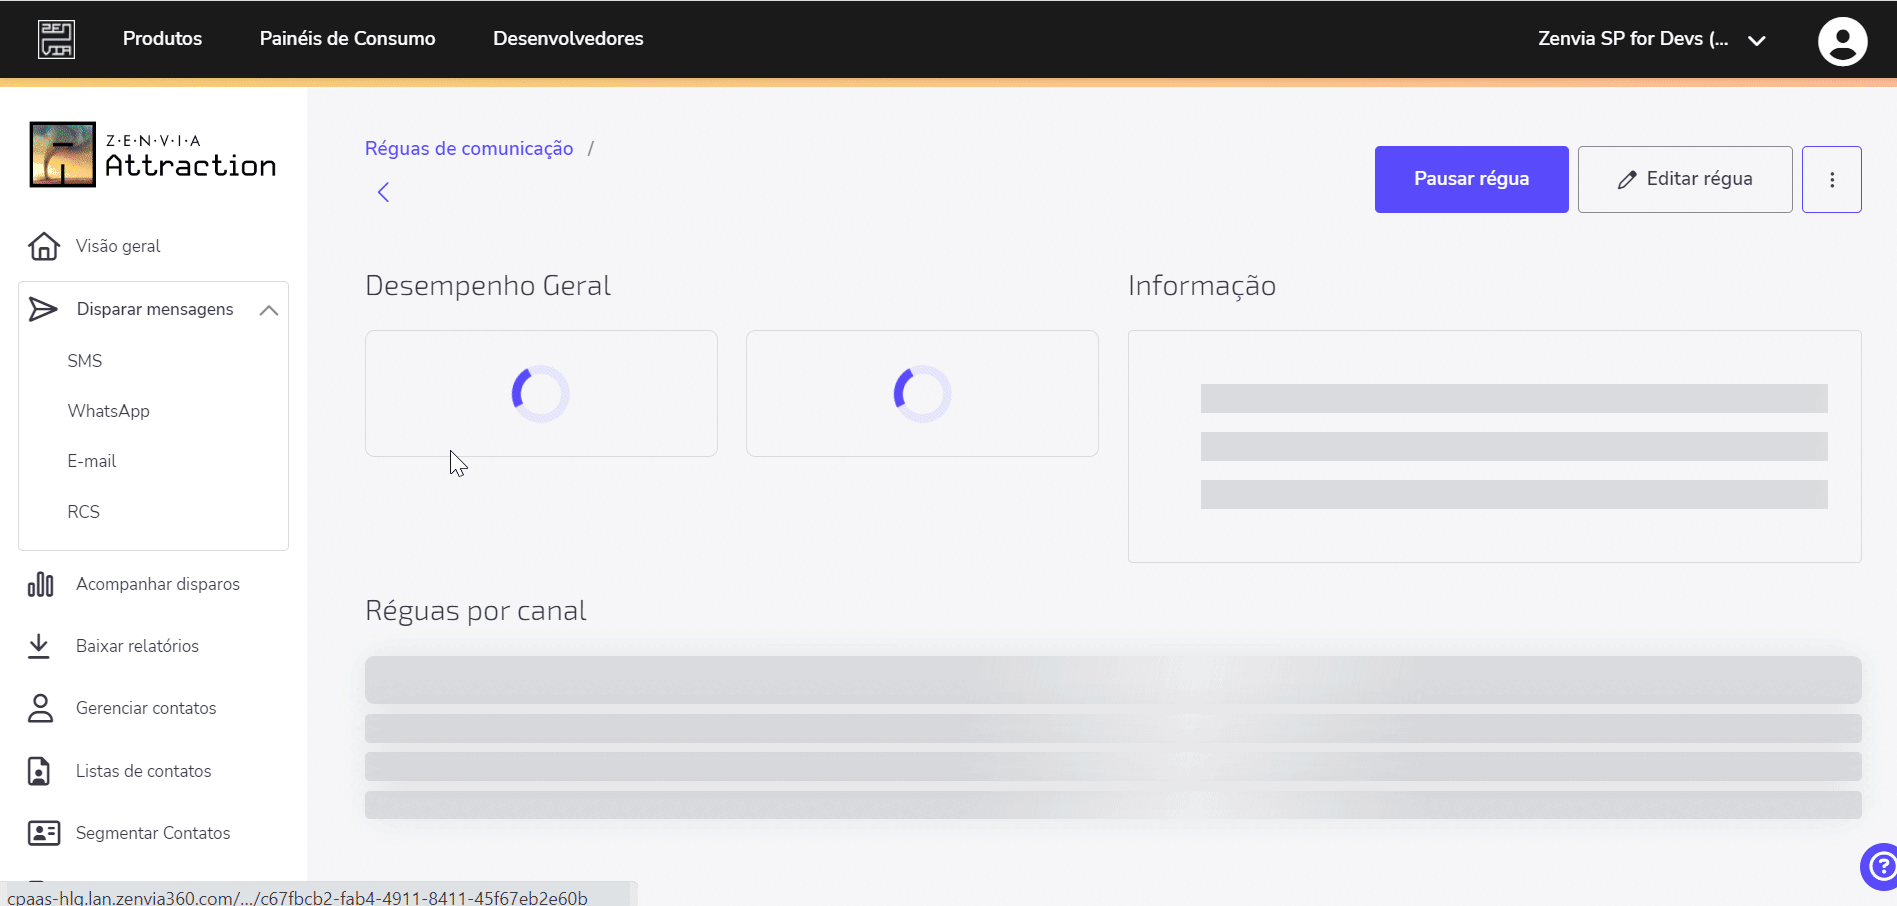Screen dimensions: 1897x906
Task: Click the Gerenciar contatos person icon
Action: click(x=41, y=708)
